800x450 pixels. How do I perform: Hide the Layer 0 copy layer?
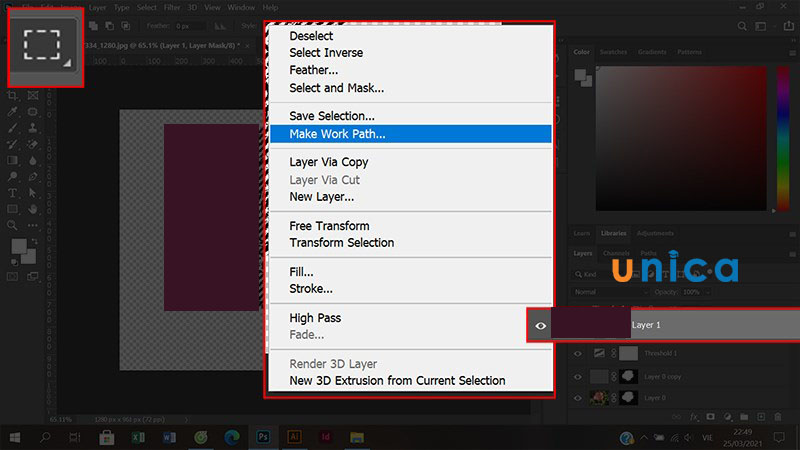pos(578,377)
